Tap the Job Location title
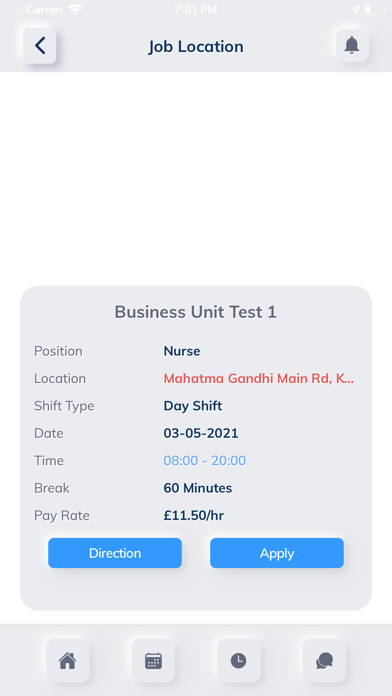Screen dimensions: 392x696 coord(196,47)
